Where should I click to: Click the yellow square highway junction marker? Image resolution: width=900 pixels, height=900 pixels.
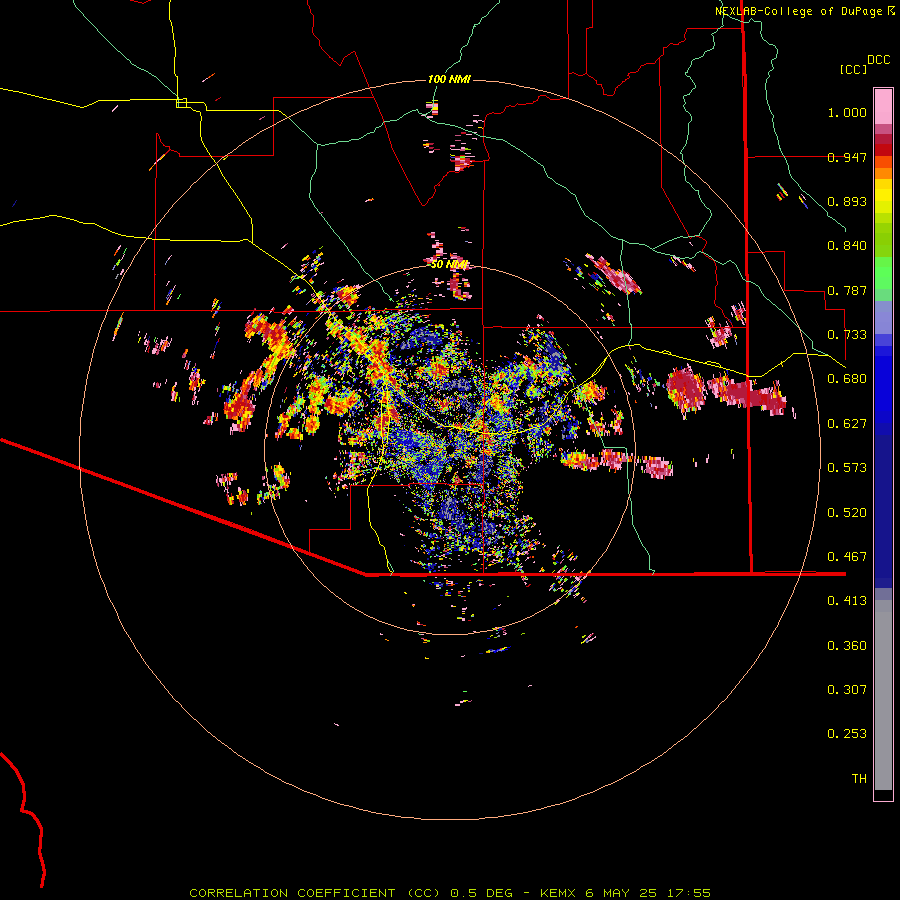point(181,103)
